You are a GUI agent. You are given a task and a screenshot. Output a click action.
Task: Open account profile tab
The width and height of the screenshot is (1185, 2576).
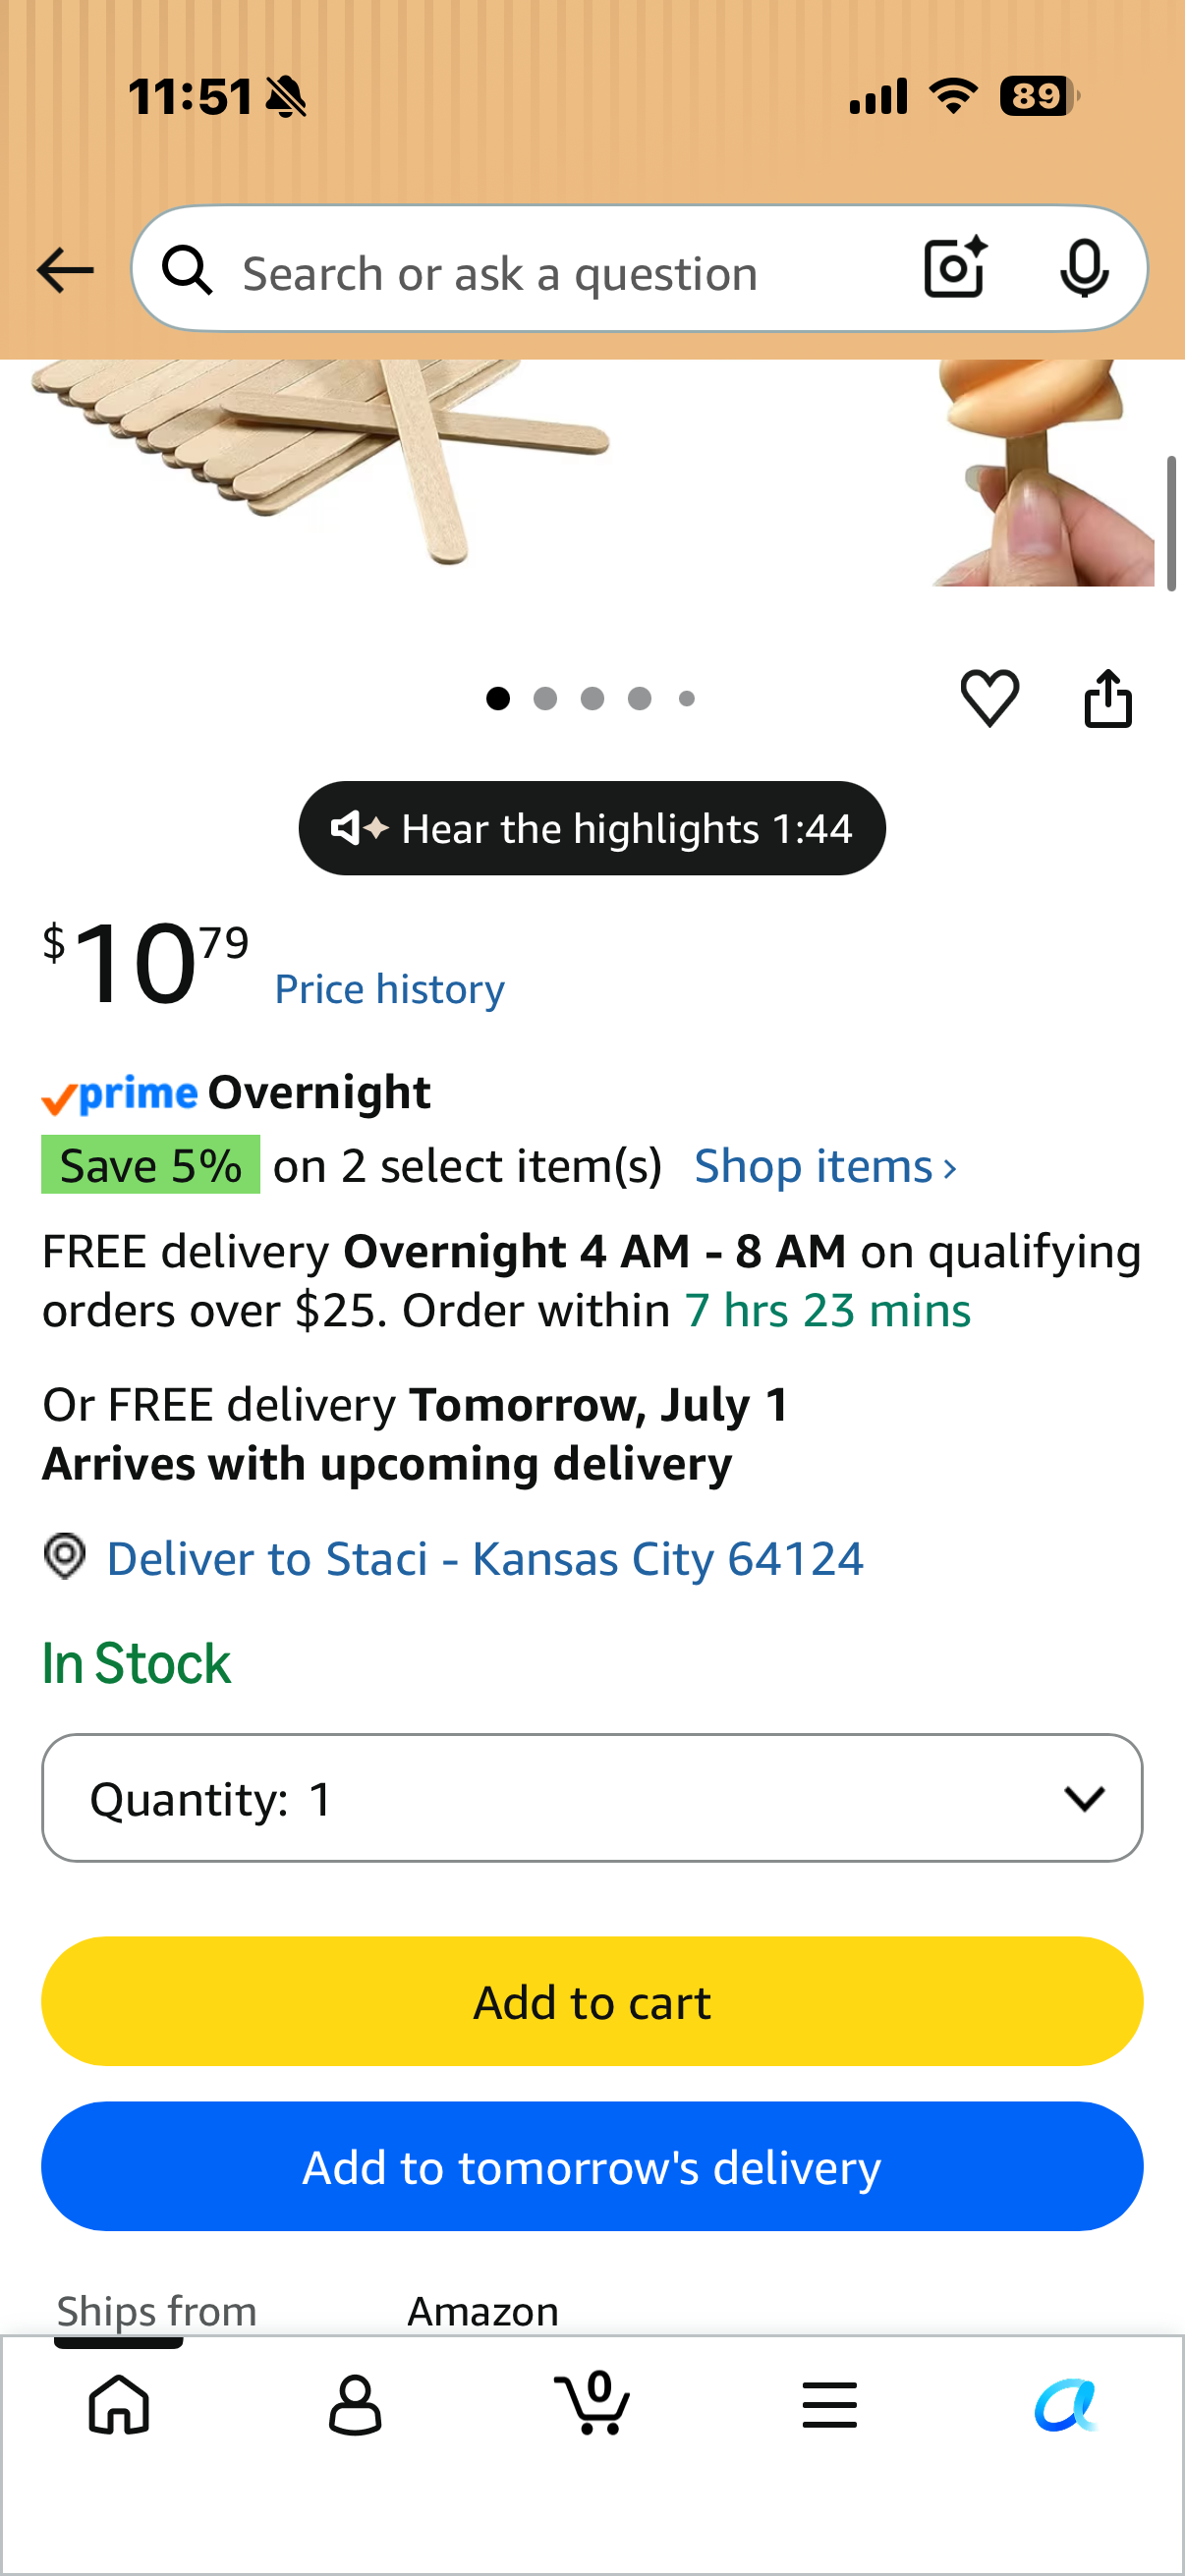[x=355, y=2404]
